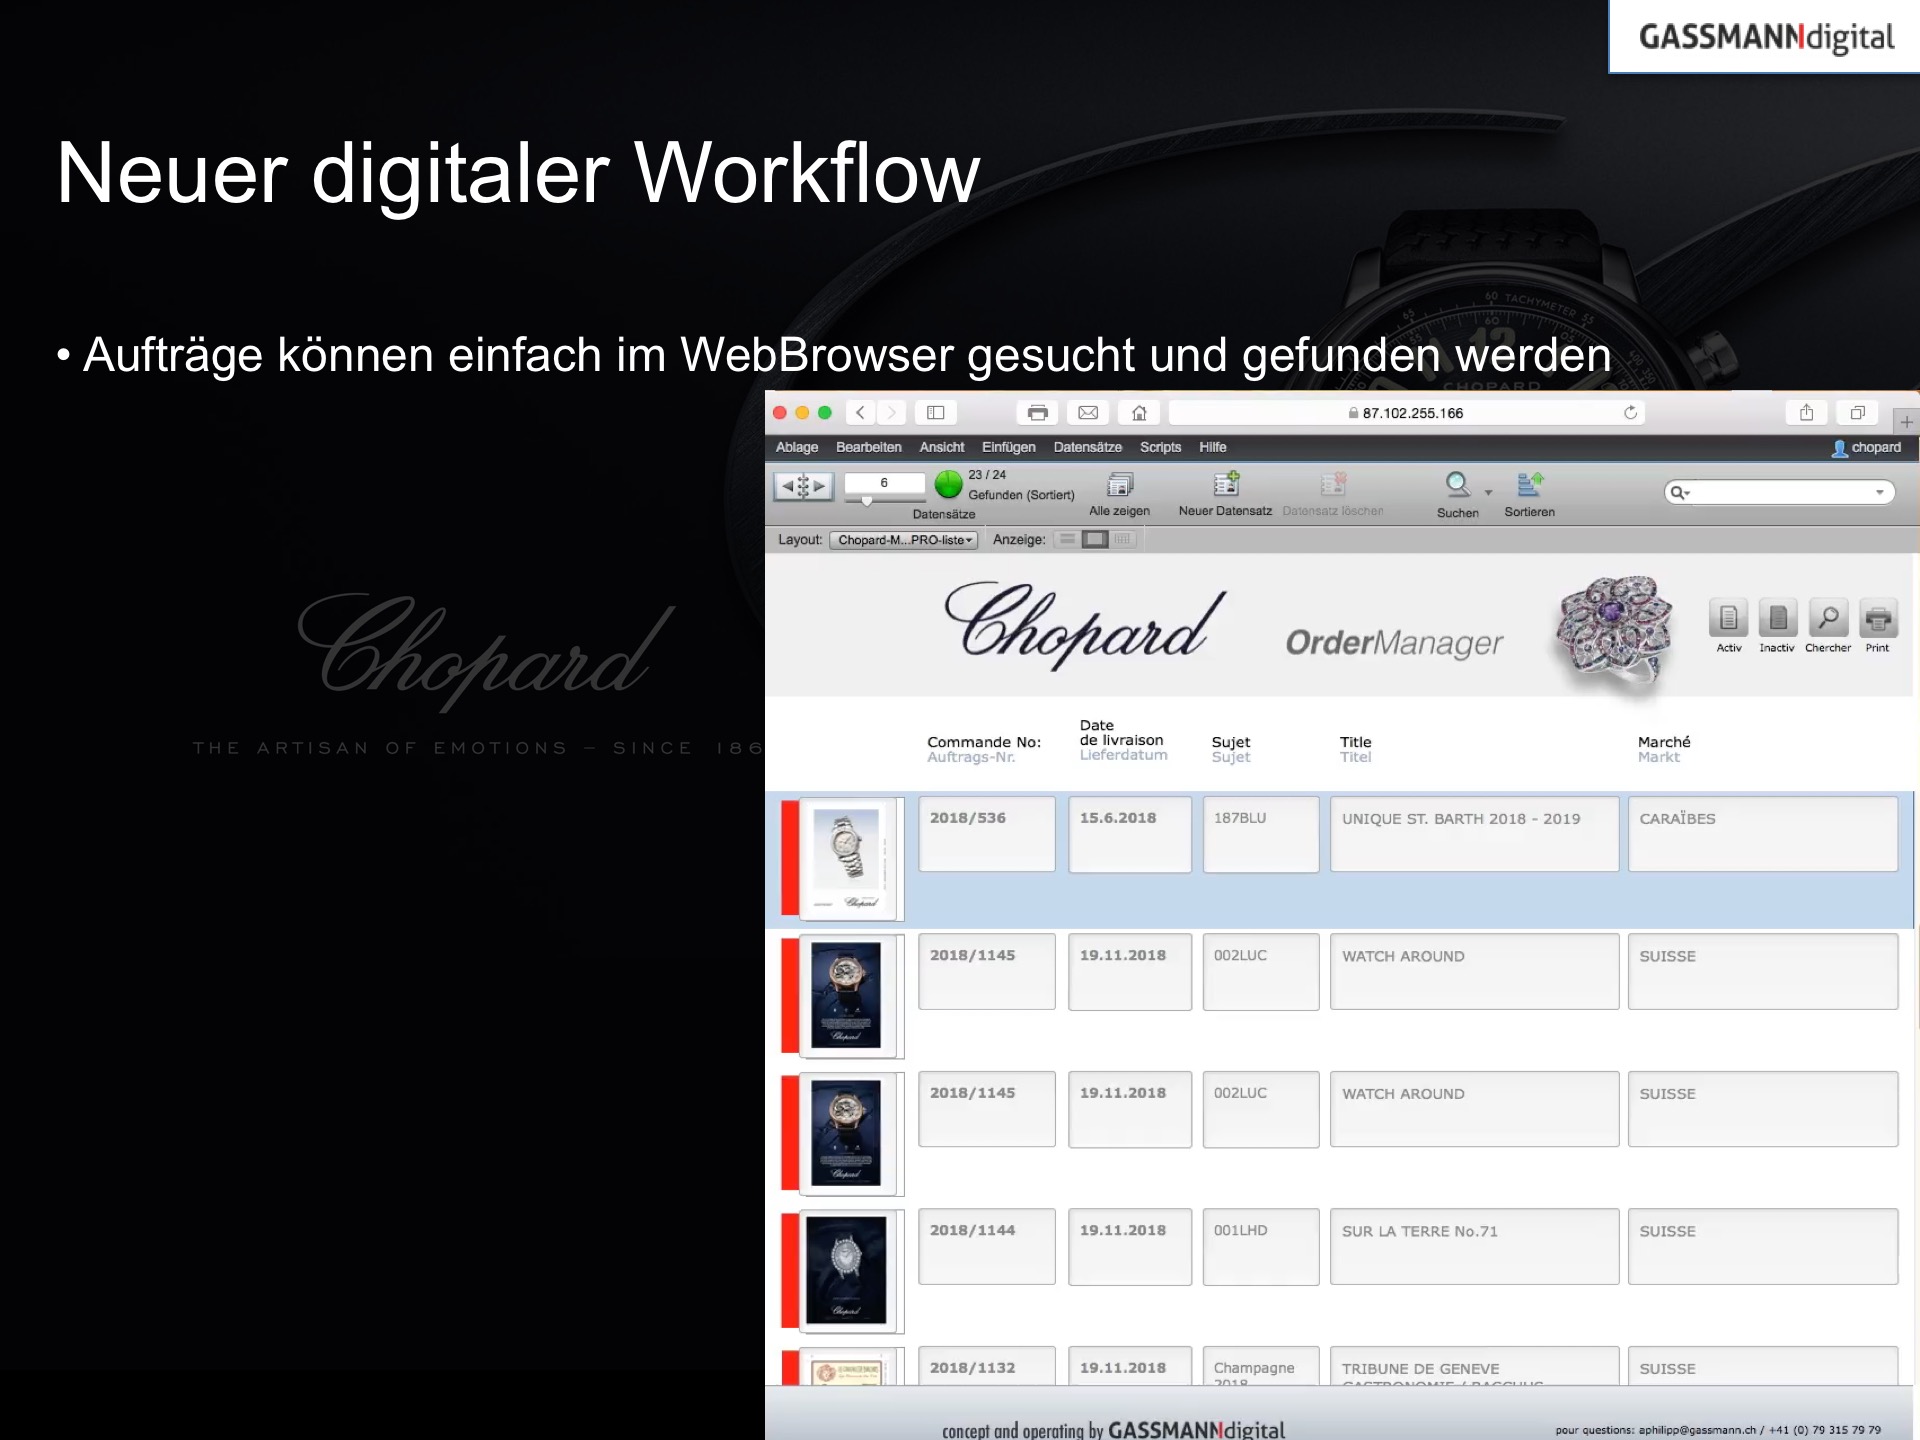1920x1440 pixels.
Task: Click email aphilipp@gassmann.ch in footer
Action: point(1697,1430)
